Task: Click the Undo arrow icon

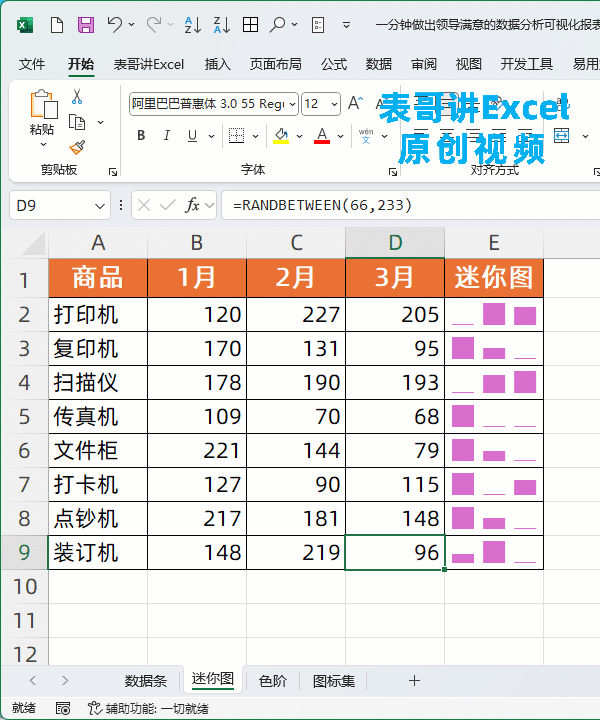Action: click(x=115, y=25)
